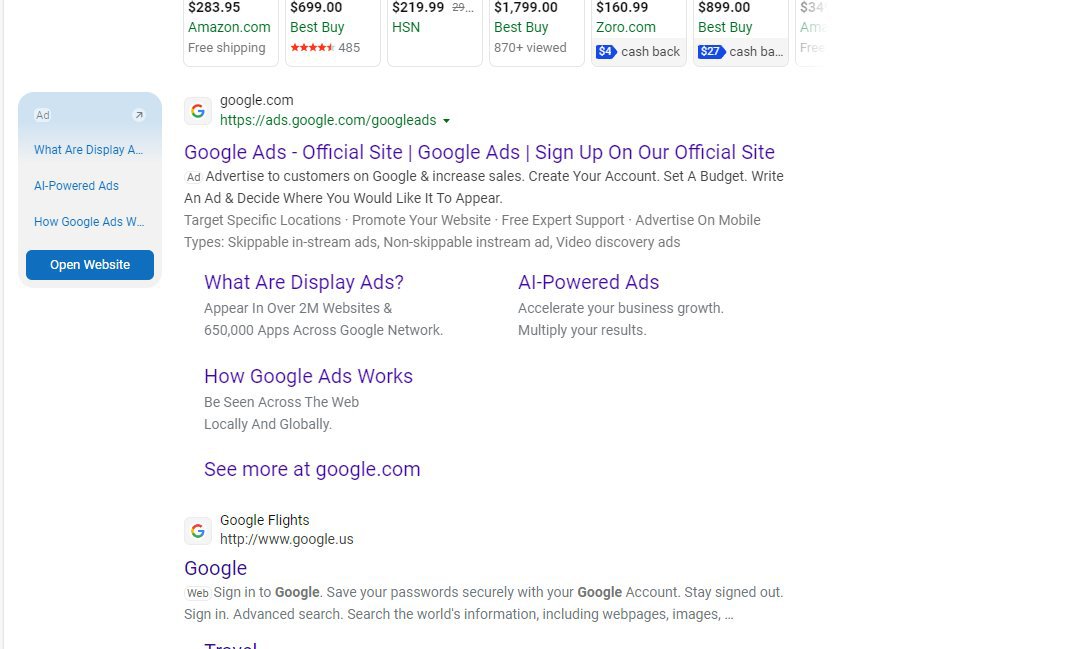Click the Google favicon beside Google Flights
The height and width of the screenshot is (649, 1080).
tap(198, 530)
